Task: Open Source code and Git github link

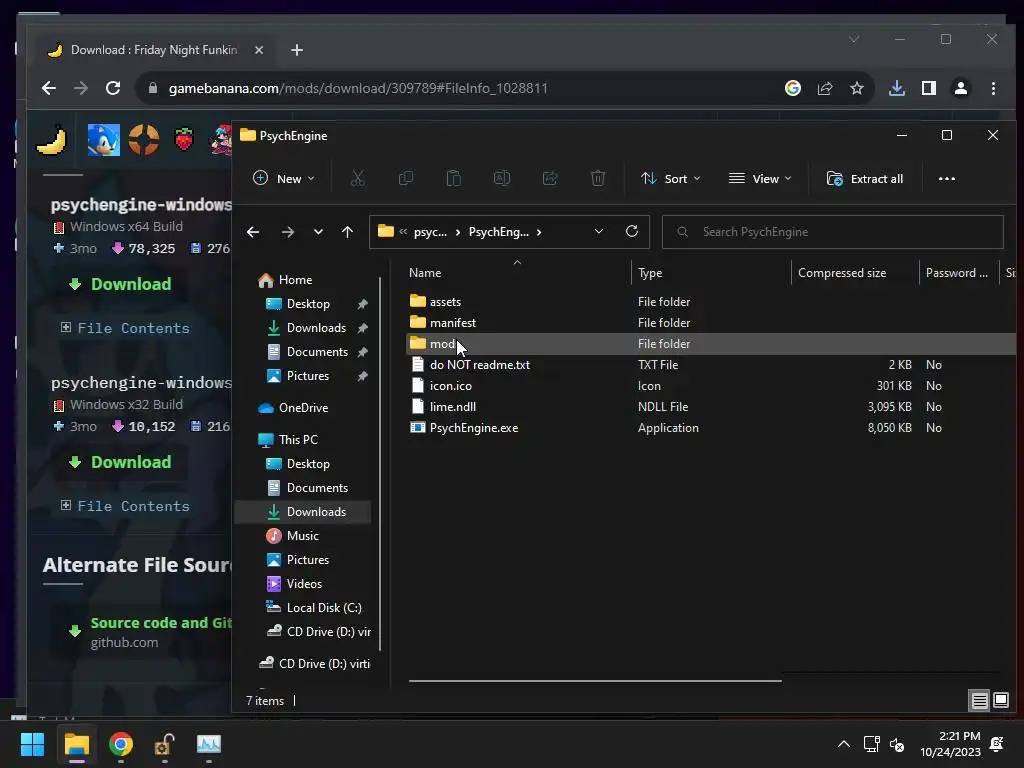Action: coord(161,623)
